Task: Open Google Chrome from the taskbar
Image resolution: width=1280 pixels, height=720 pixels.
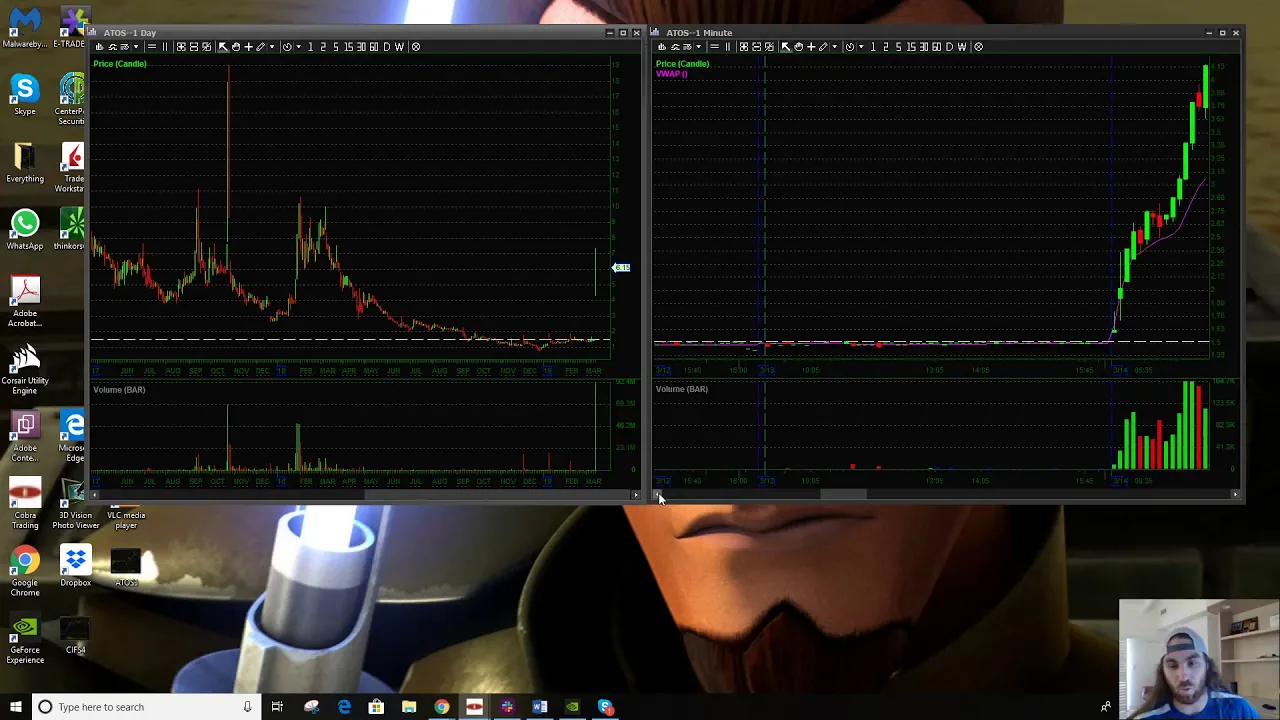Action: coord(442,707)
